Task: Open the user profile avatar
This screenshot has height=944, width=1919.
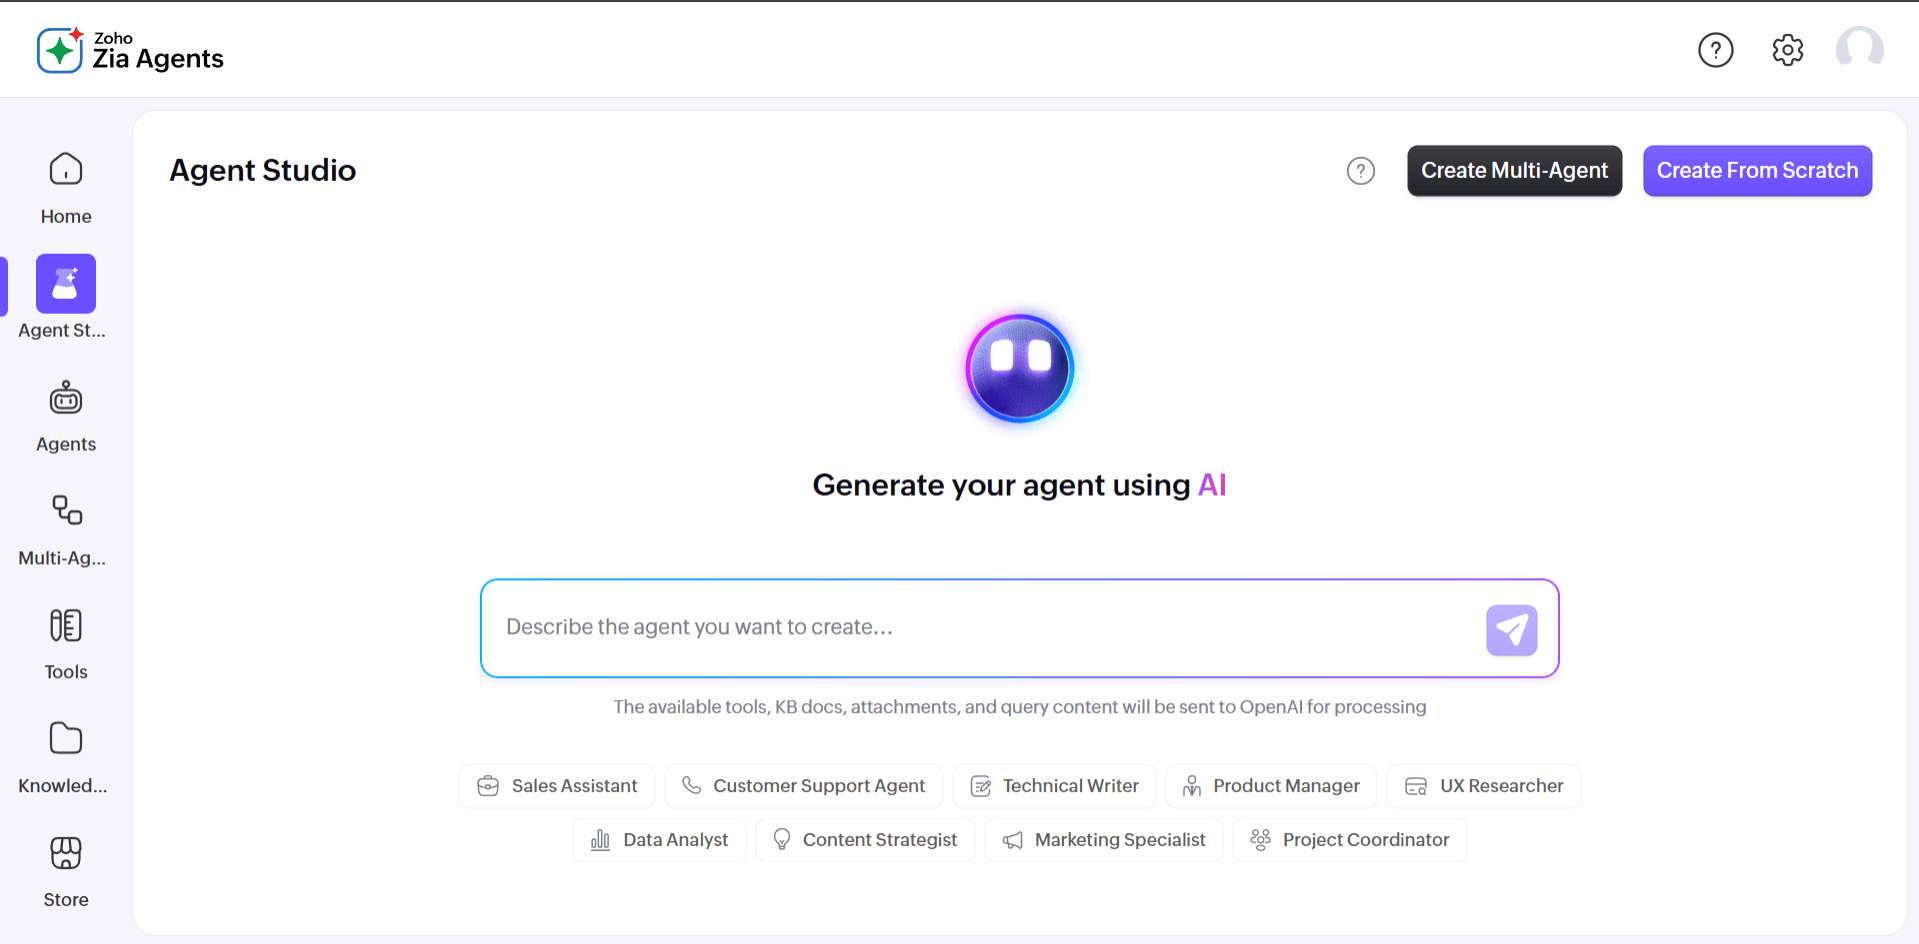Action: point(1860,48)
